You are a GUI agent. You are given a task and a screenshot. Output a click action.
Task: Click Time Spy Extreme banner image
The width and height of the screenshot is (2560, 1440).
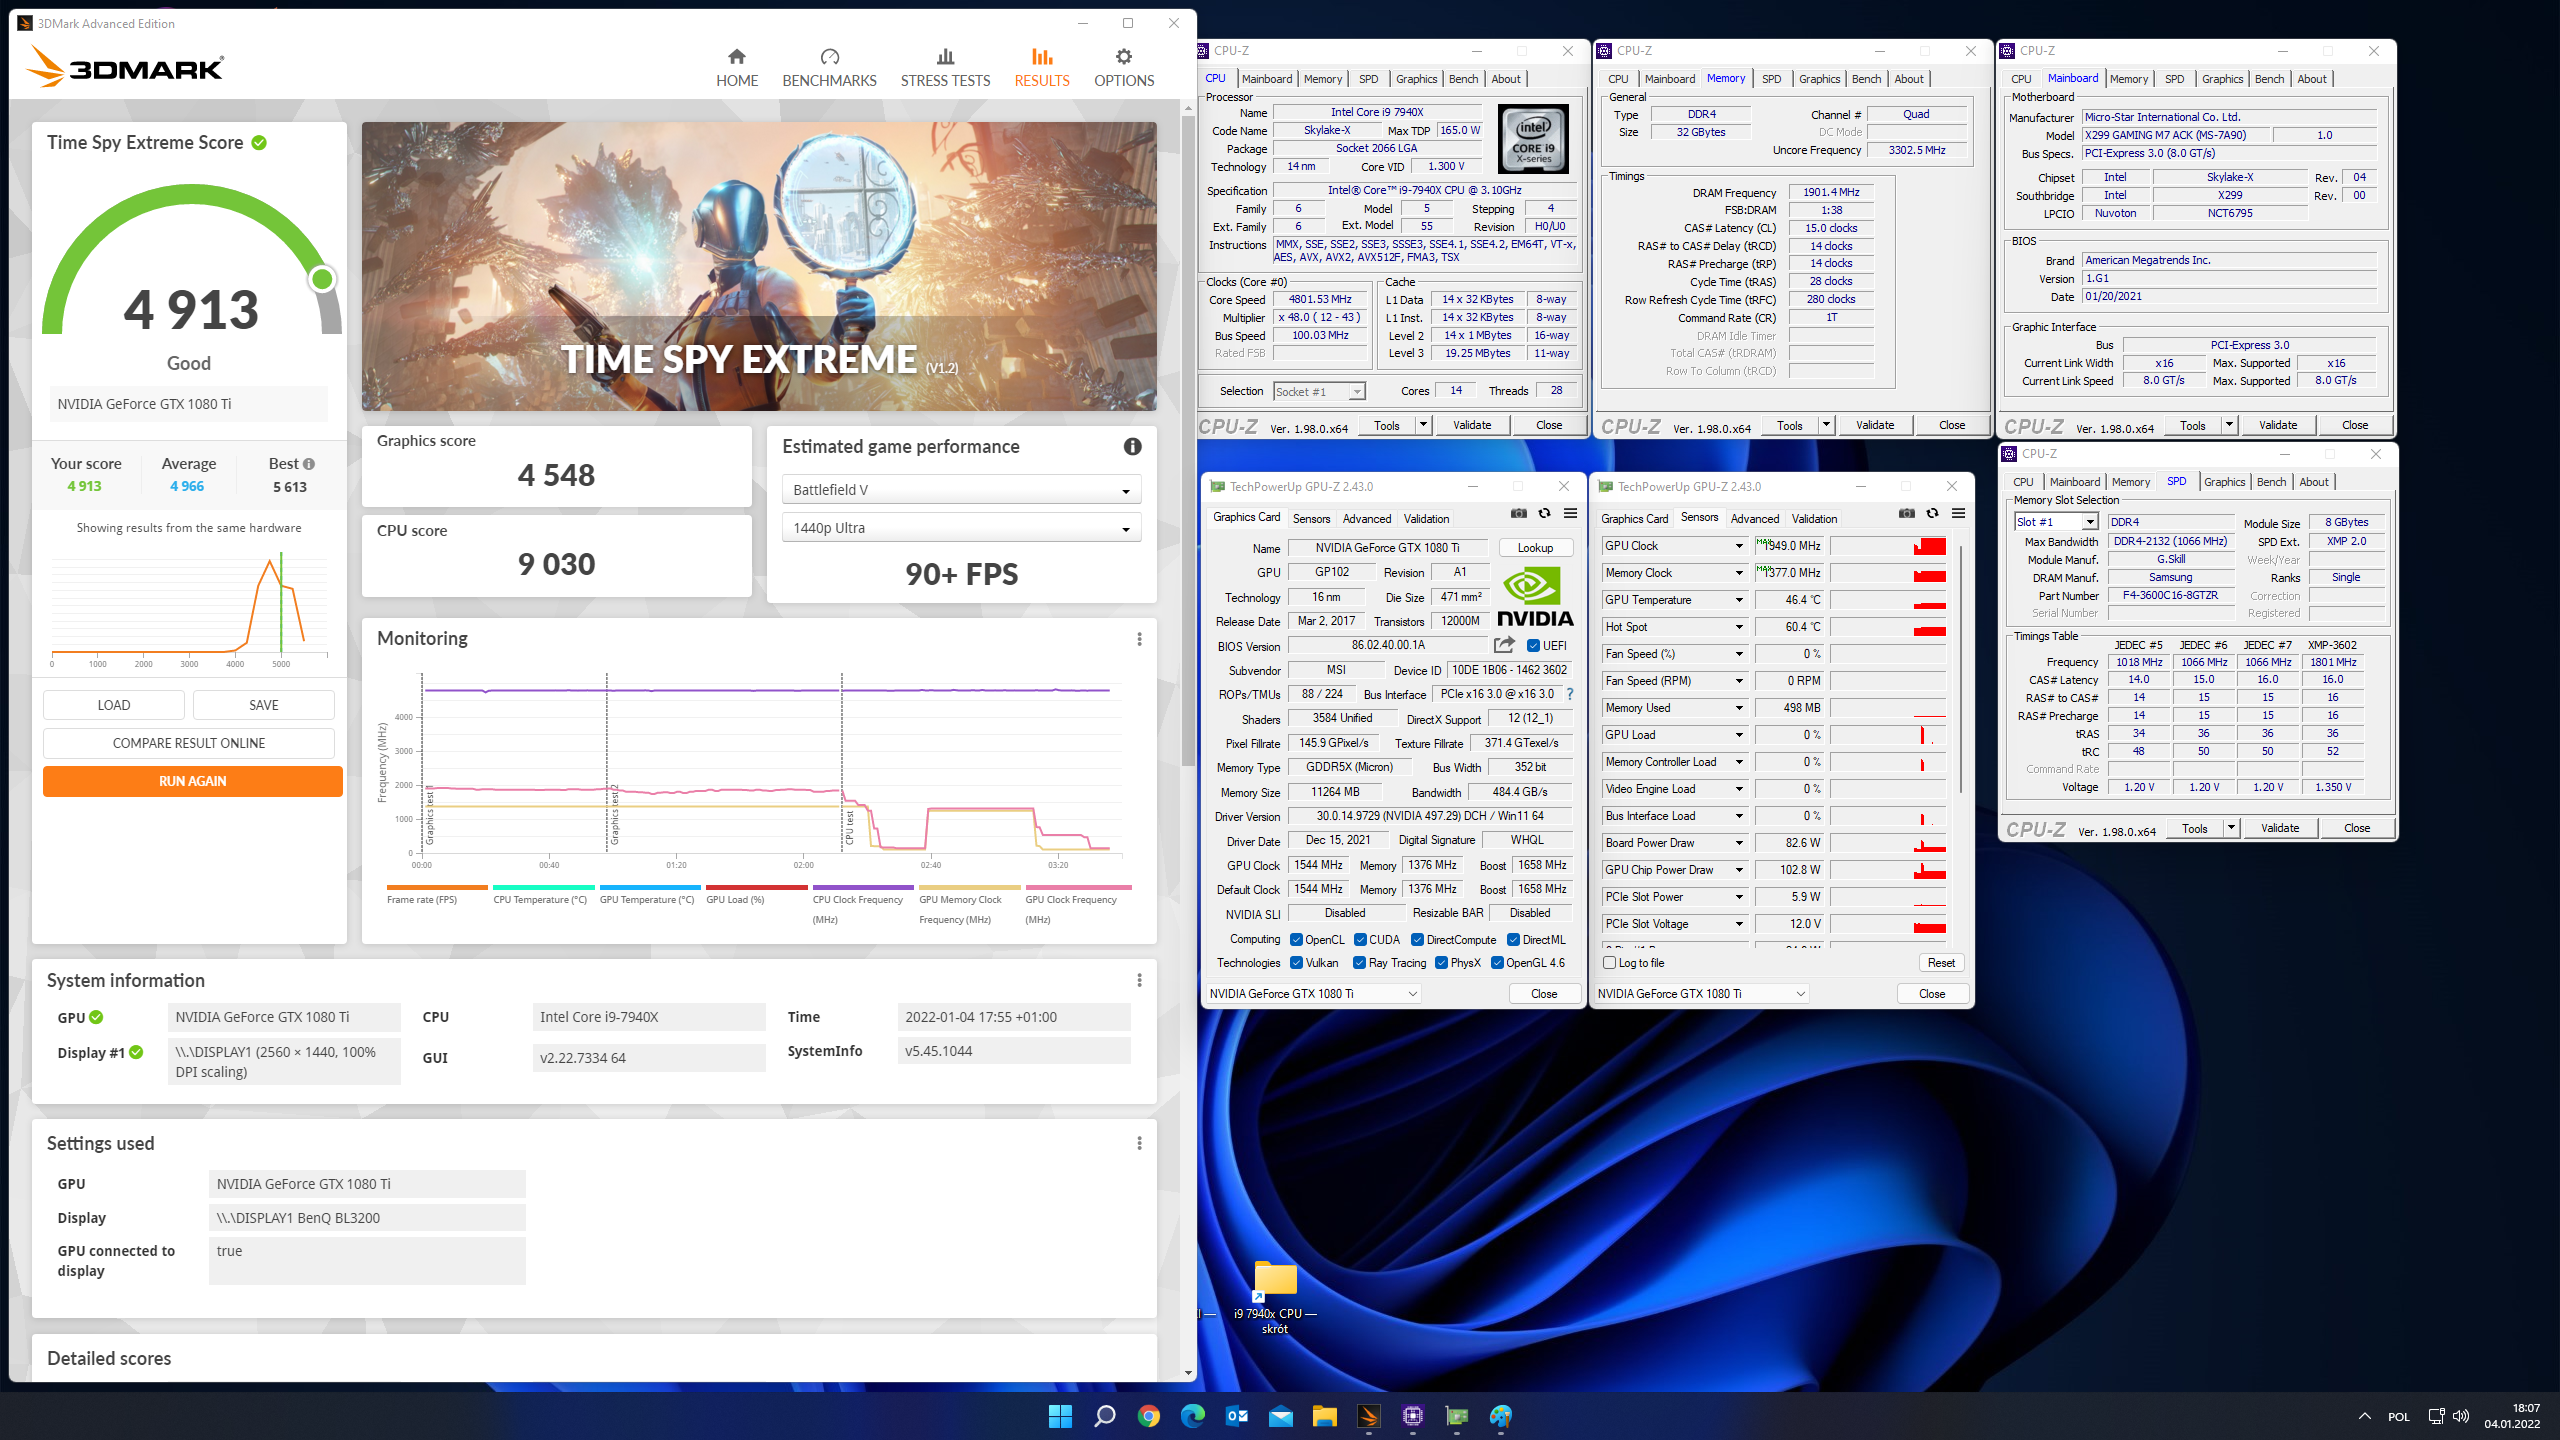[759, 266]
